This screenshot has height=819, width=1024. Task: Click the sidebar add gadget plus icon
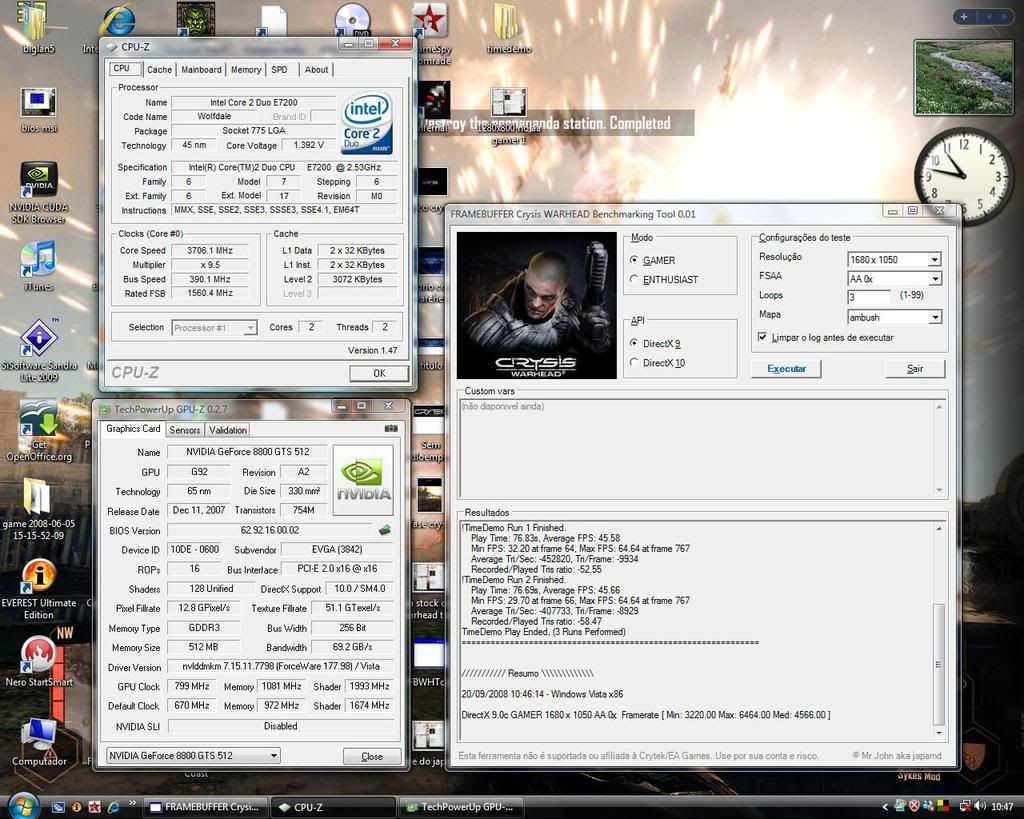(x=964, y=17)
